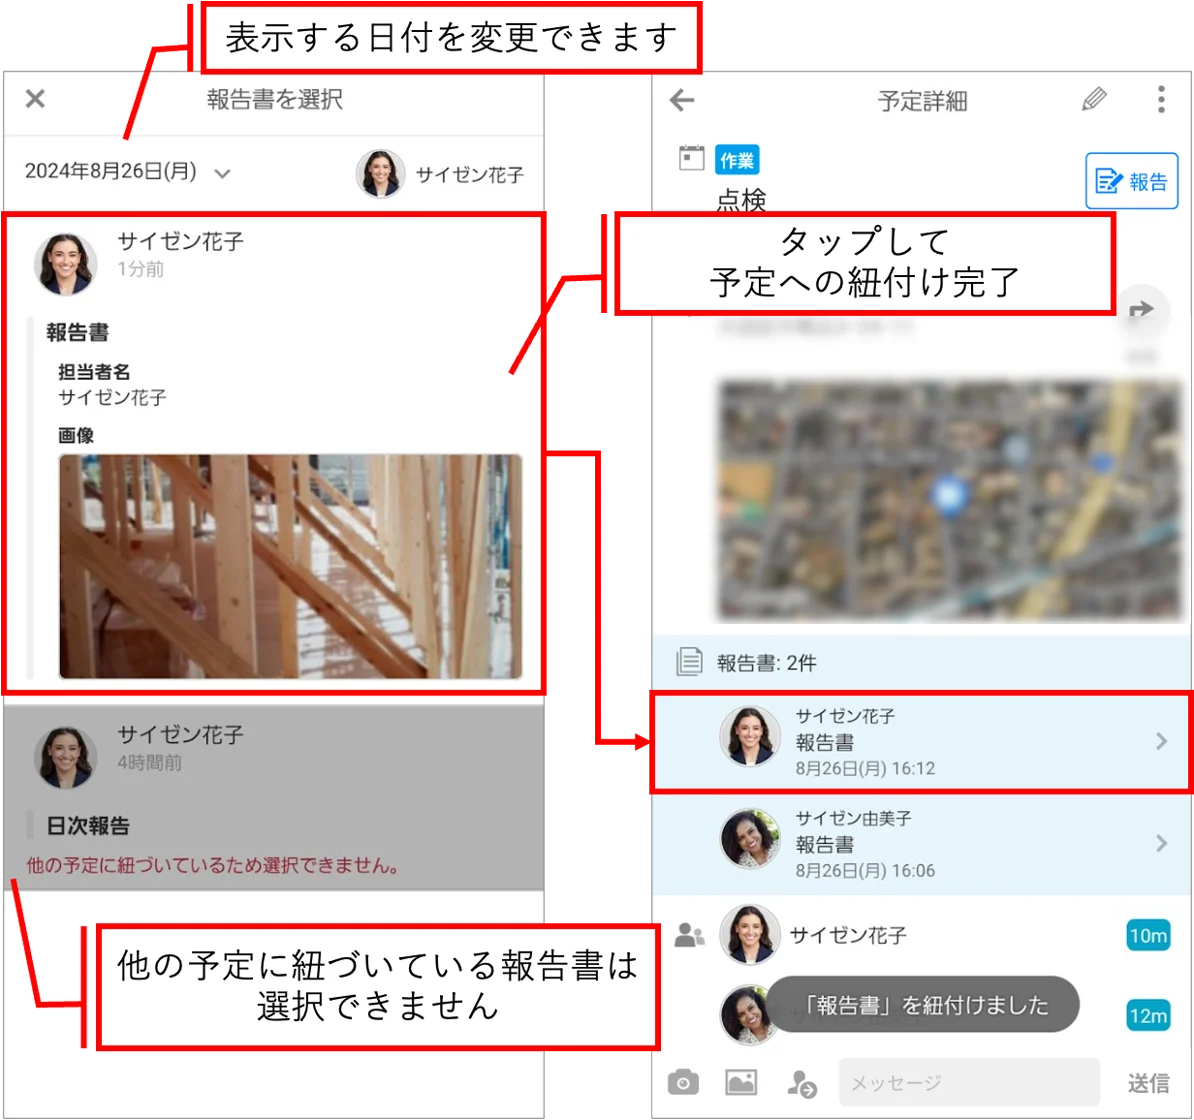Click the share arrow icon near the map
The width and height of the screenshot is (1194, 1120).
point(1141,310)
